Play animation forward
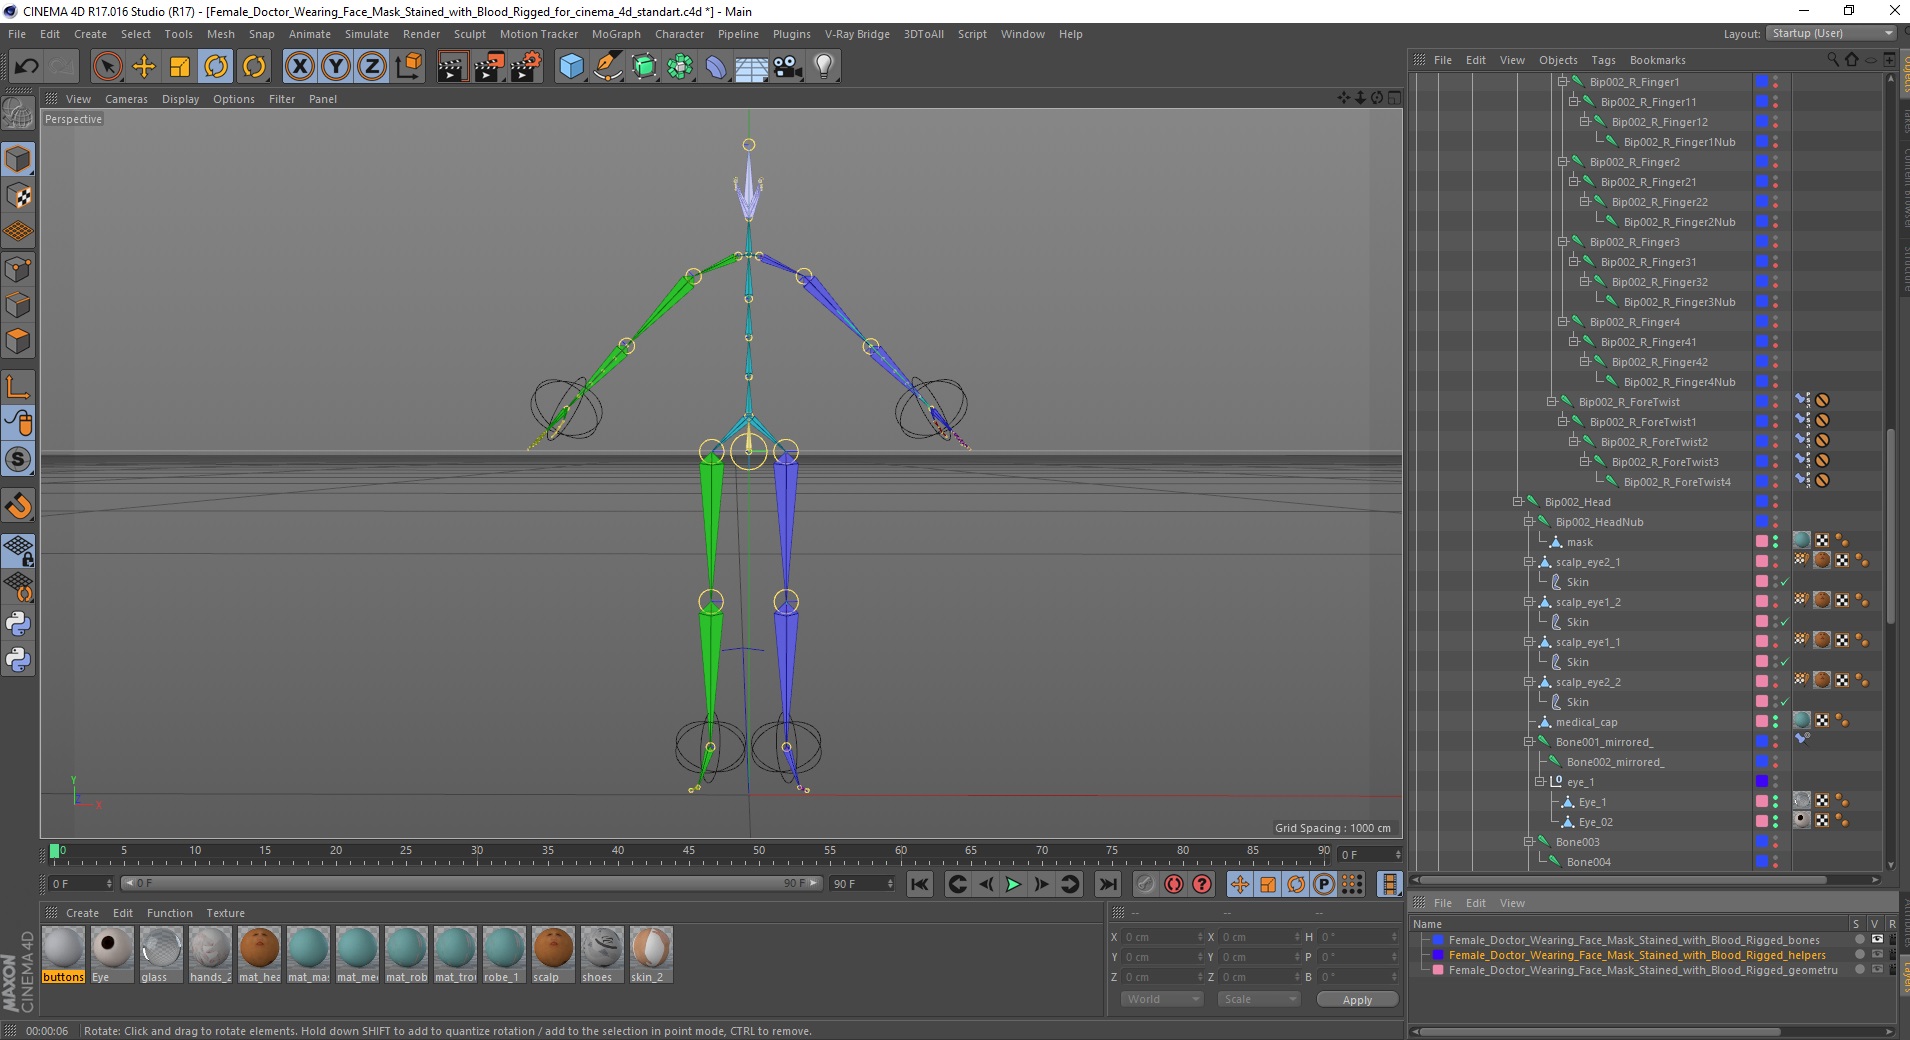 point(1013,884)
